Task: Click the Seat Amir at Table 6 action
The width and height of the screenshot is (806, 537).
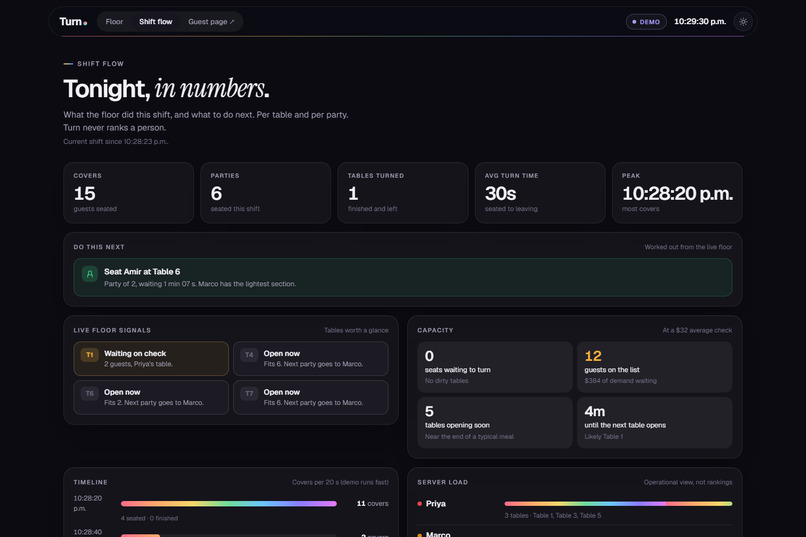Action: click(x=403, y=277)
